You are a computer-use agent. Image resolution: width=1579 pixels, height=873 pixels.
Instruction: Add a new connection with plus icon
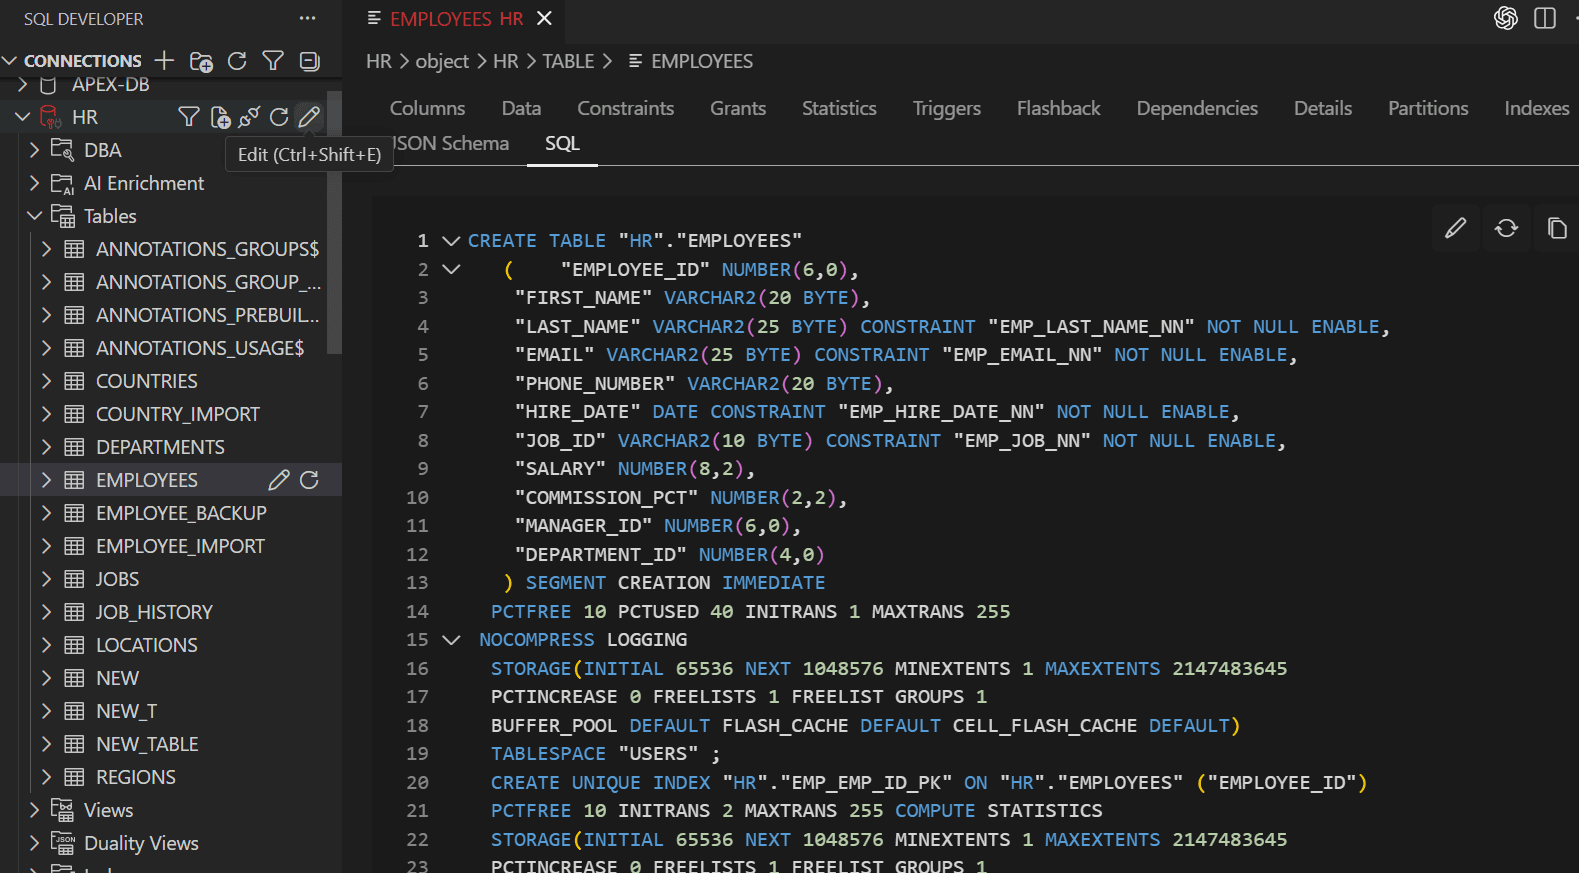click(165, 61)
